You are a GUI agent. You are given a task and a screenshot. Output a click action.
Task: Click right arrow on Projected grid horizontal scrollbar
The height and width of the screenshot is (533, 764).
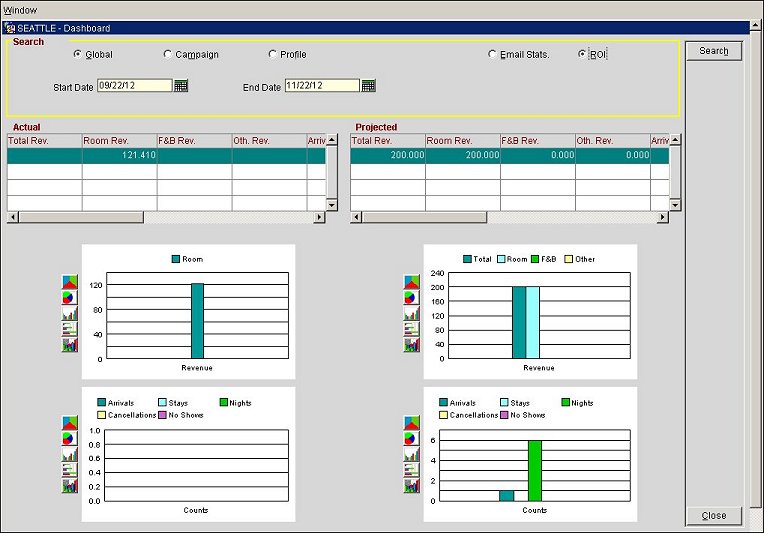point(663,217)
